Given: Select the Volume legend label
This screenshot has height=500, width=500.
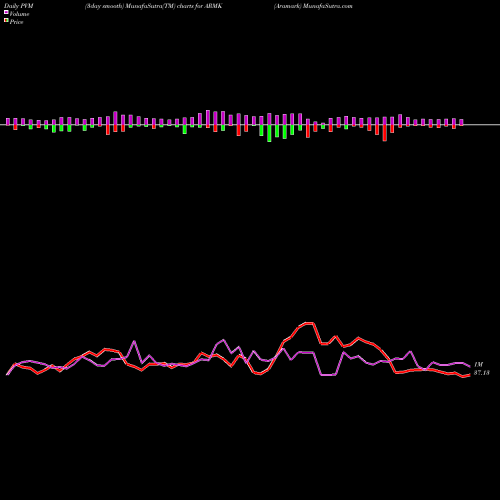Looking at the screenshot, I should (x=19, y=14).
